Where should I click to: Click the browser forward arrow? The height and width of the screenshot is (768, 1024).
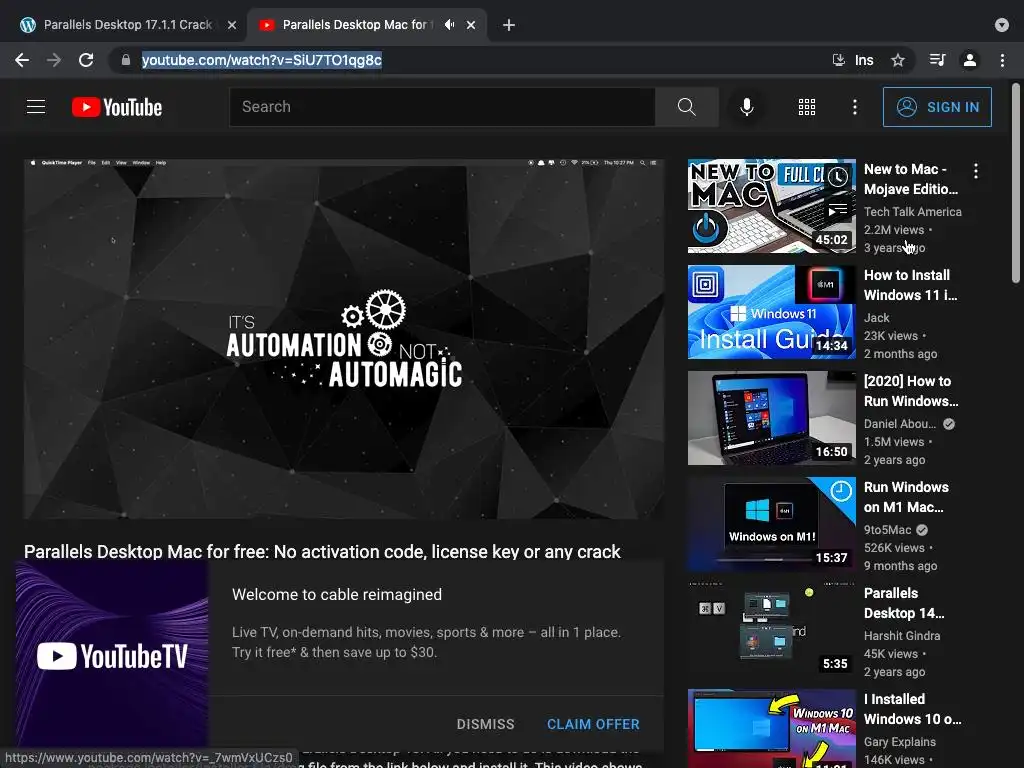click(x=54, y=60)
